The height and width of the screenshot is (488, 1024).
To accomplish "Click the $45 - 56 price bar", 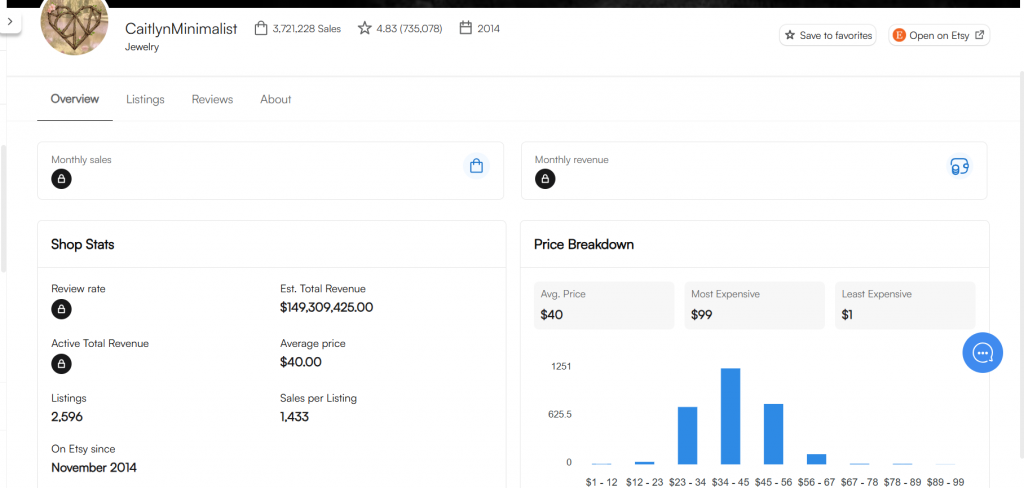I will [x=773, y=434].
